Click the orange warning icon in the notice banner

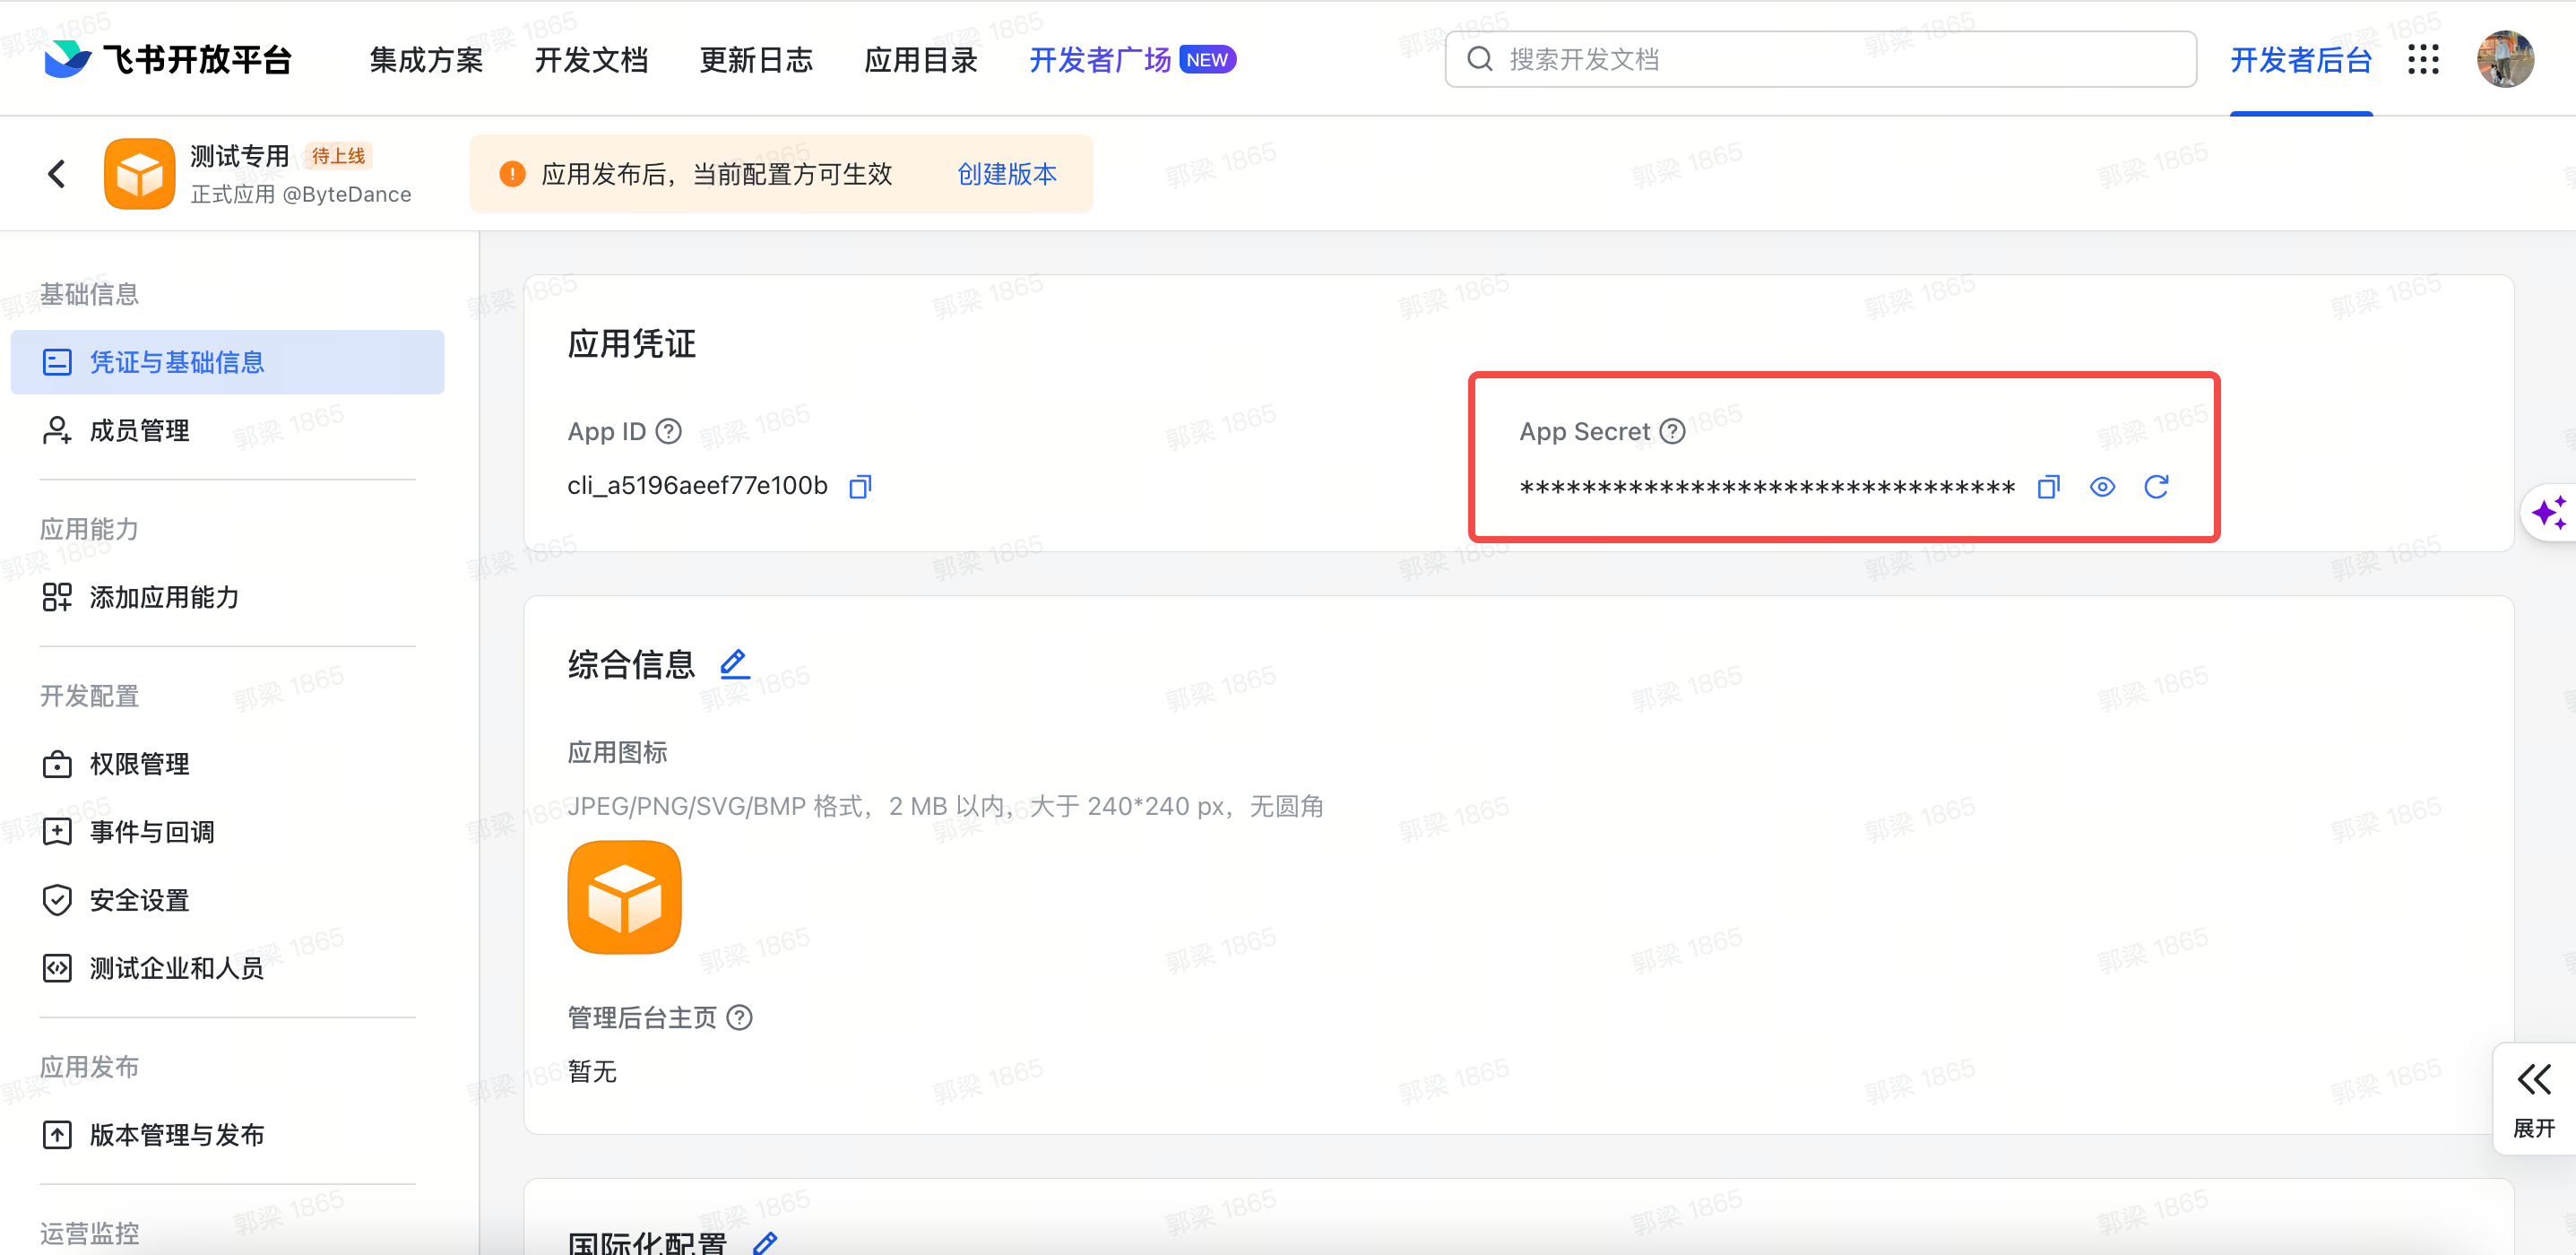tap(512, 174)
